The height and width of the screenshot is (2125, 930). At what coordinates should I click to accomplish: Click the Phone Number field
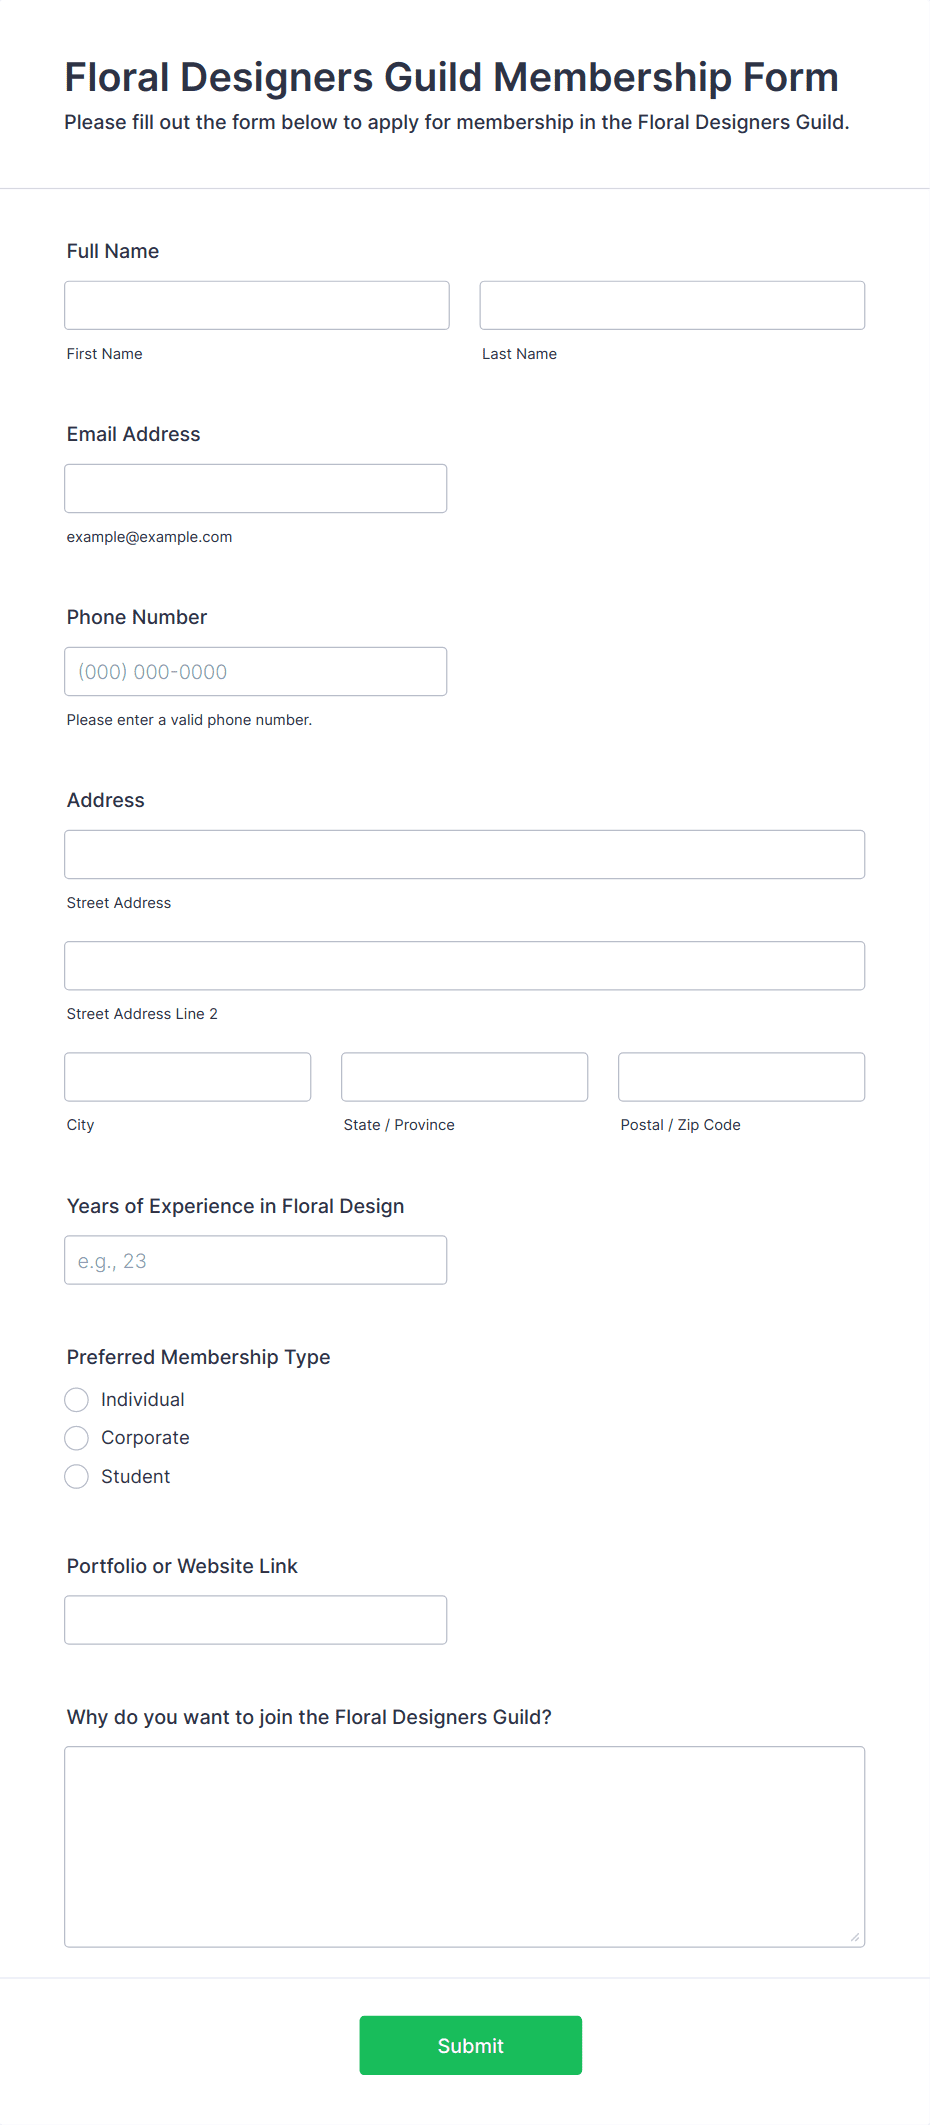(256, 671)
